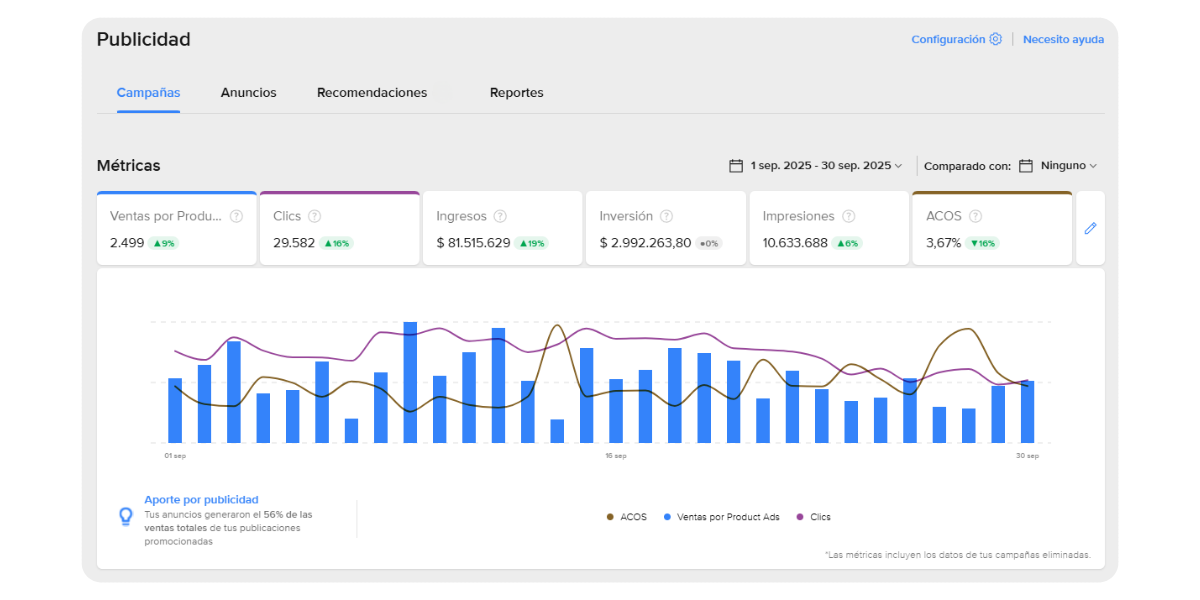1200x600 pixels.
Task: Click help icon next to Inversión
Action: point(666,216)
